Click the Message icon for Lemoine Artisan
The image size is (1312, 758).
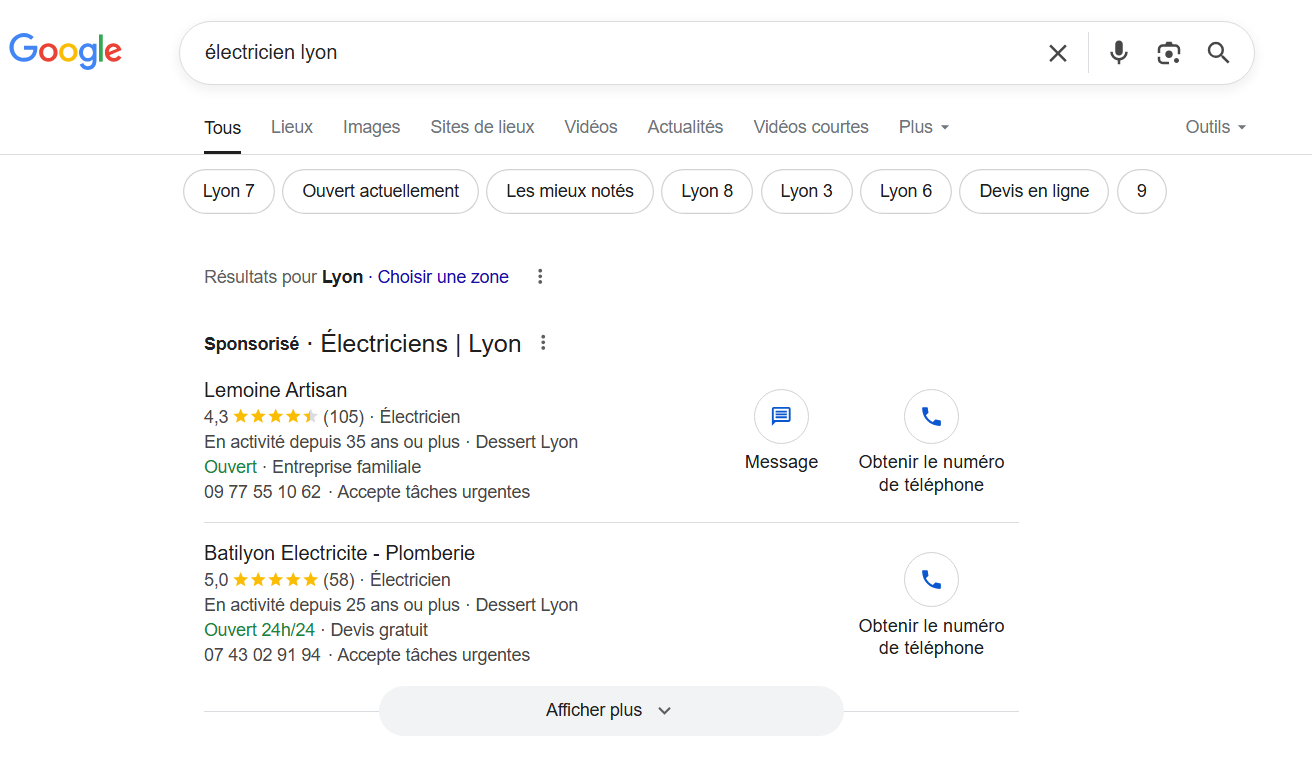781,416
